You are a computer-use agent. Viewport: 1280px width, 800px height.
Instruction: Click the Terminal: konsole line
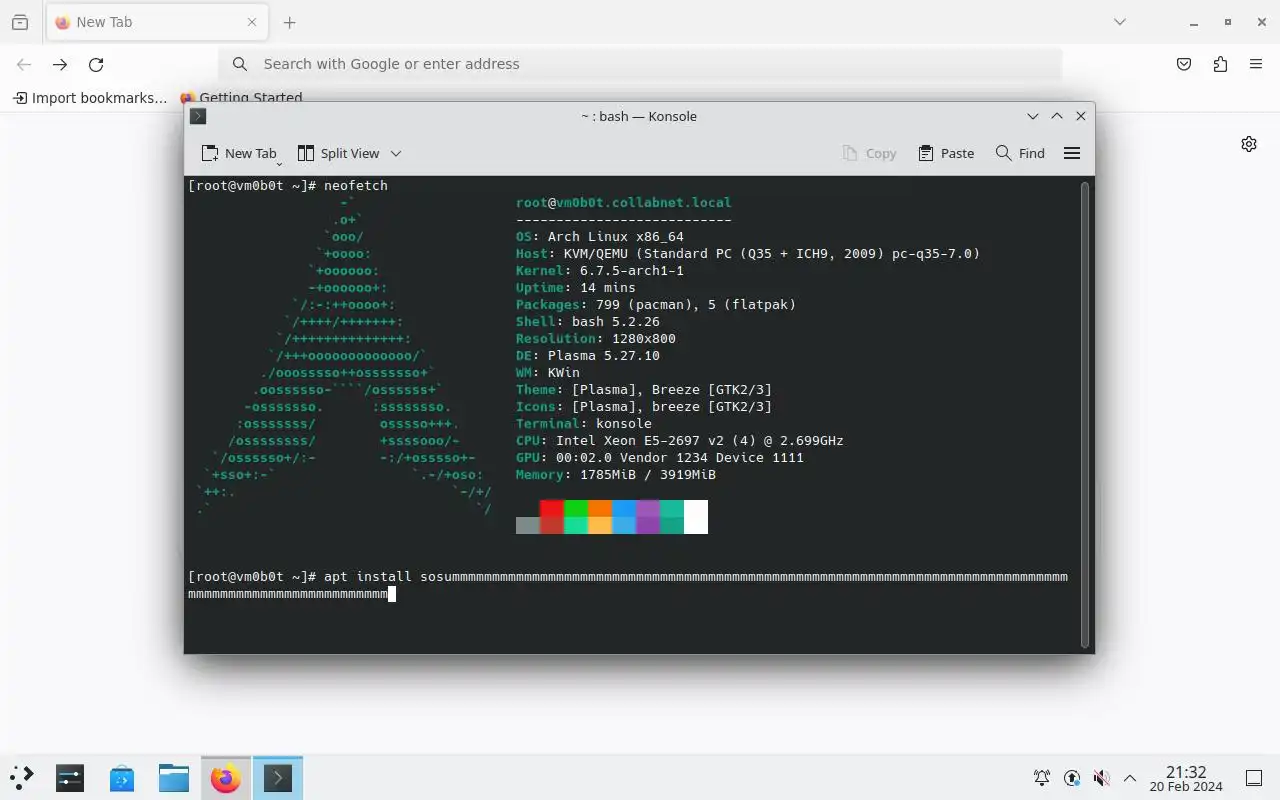click(584, 424)
